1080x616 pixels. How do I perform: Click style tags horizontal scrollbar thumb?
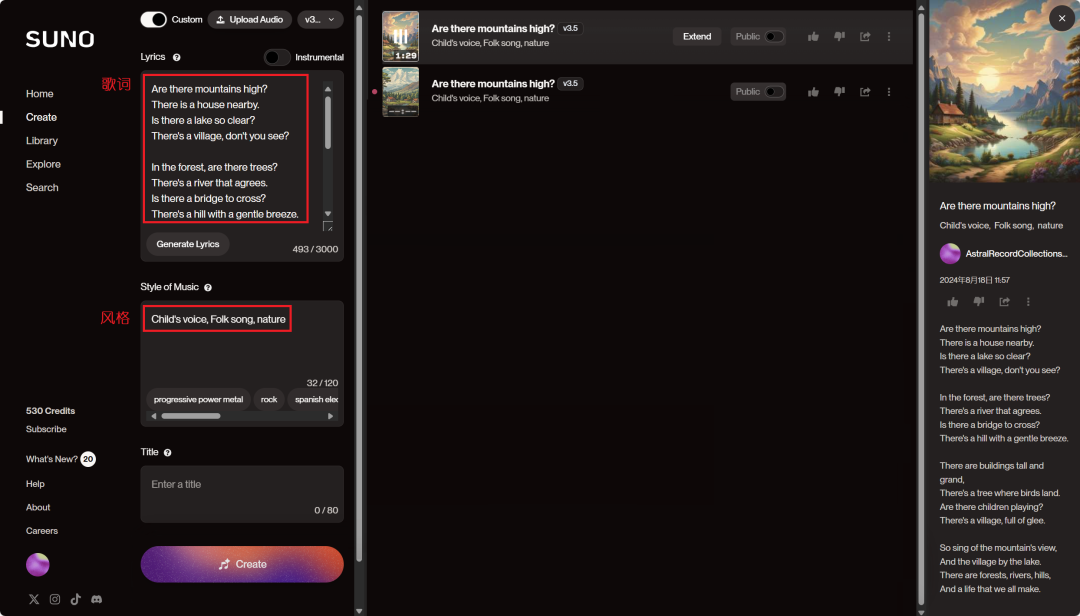pyautogui.click(x=191, y=416)
